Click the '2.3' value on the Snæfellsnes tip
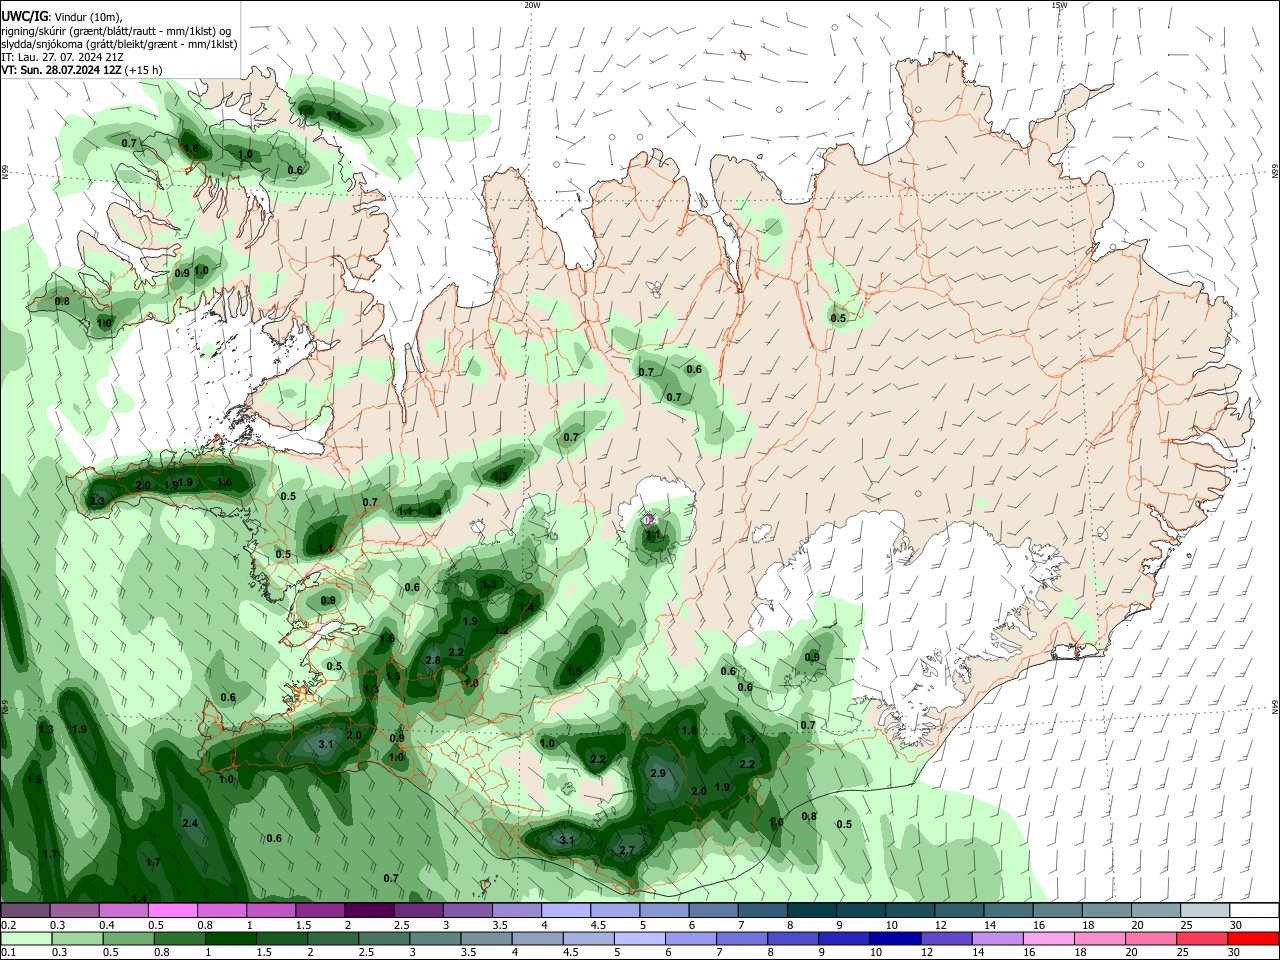Image resolution: width=1280 pixels, height=960 pixels. click(97, 501)
